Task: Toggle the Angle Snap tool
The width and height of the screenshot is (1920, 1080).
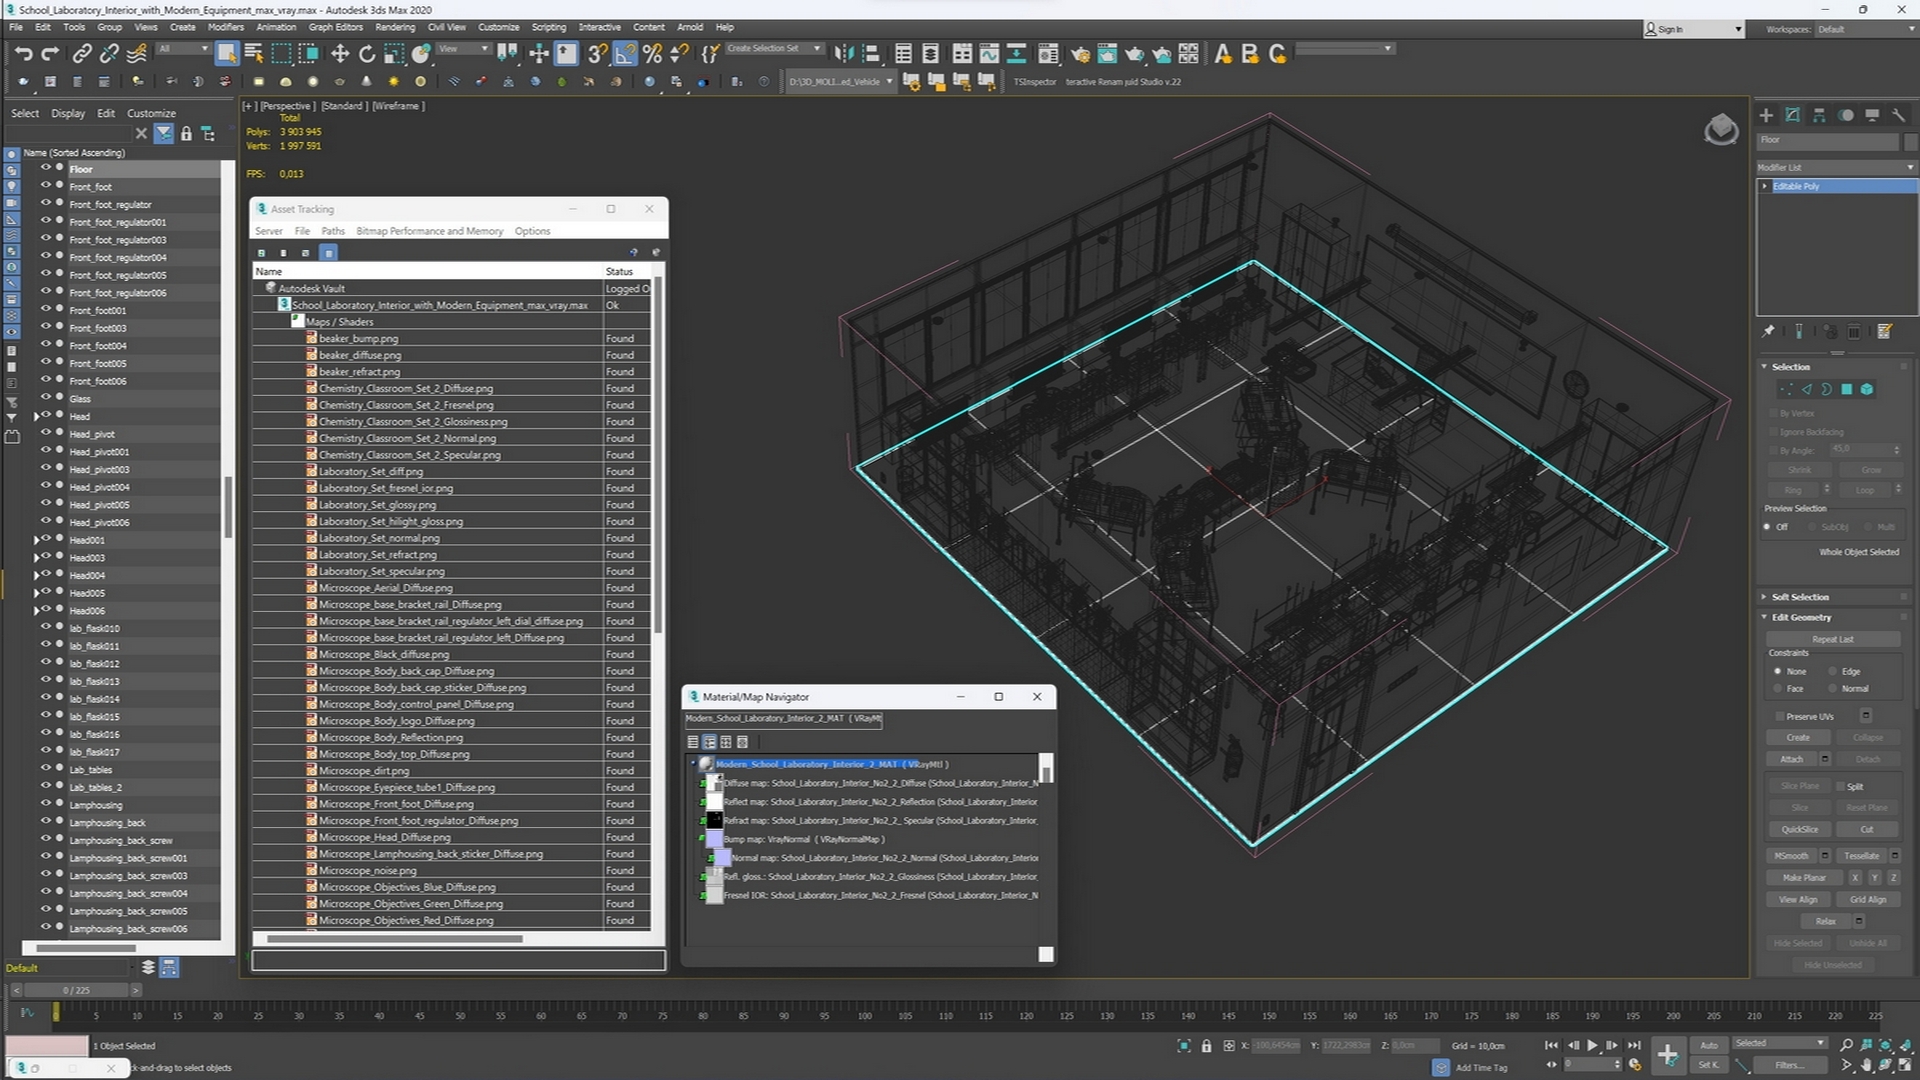Action: 625,54
